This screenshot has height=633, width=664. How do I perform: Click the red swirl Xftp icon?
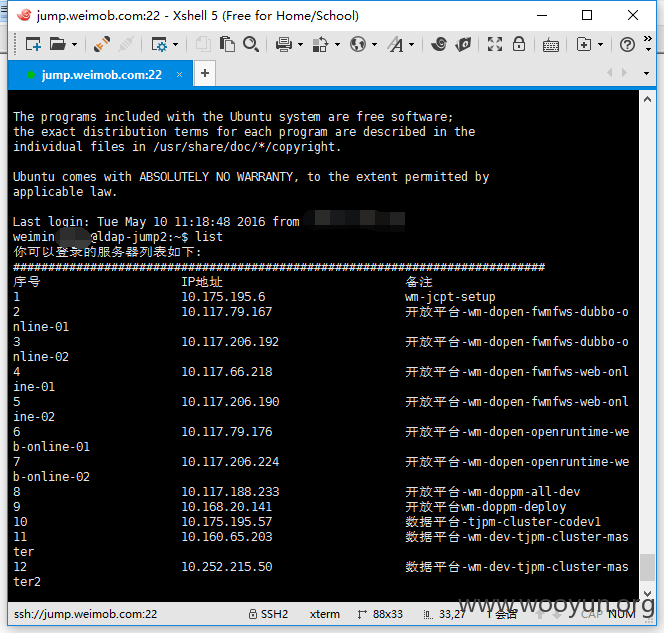point(439,44)
